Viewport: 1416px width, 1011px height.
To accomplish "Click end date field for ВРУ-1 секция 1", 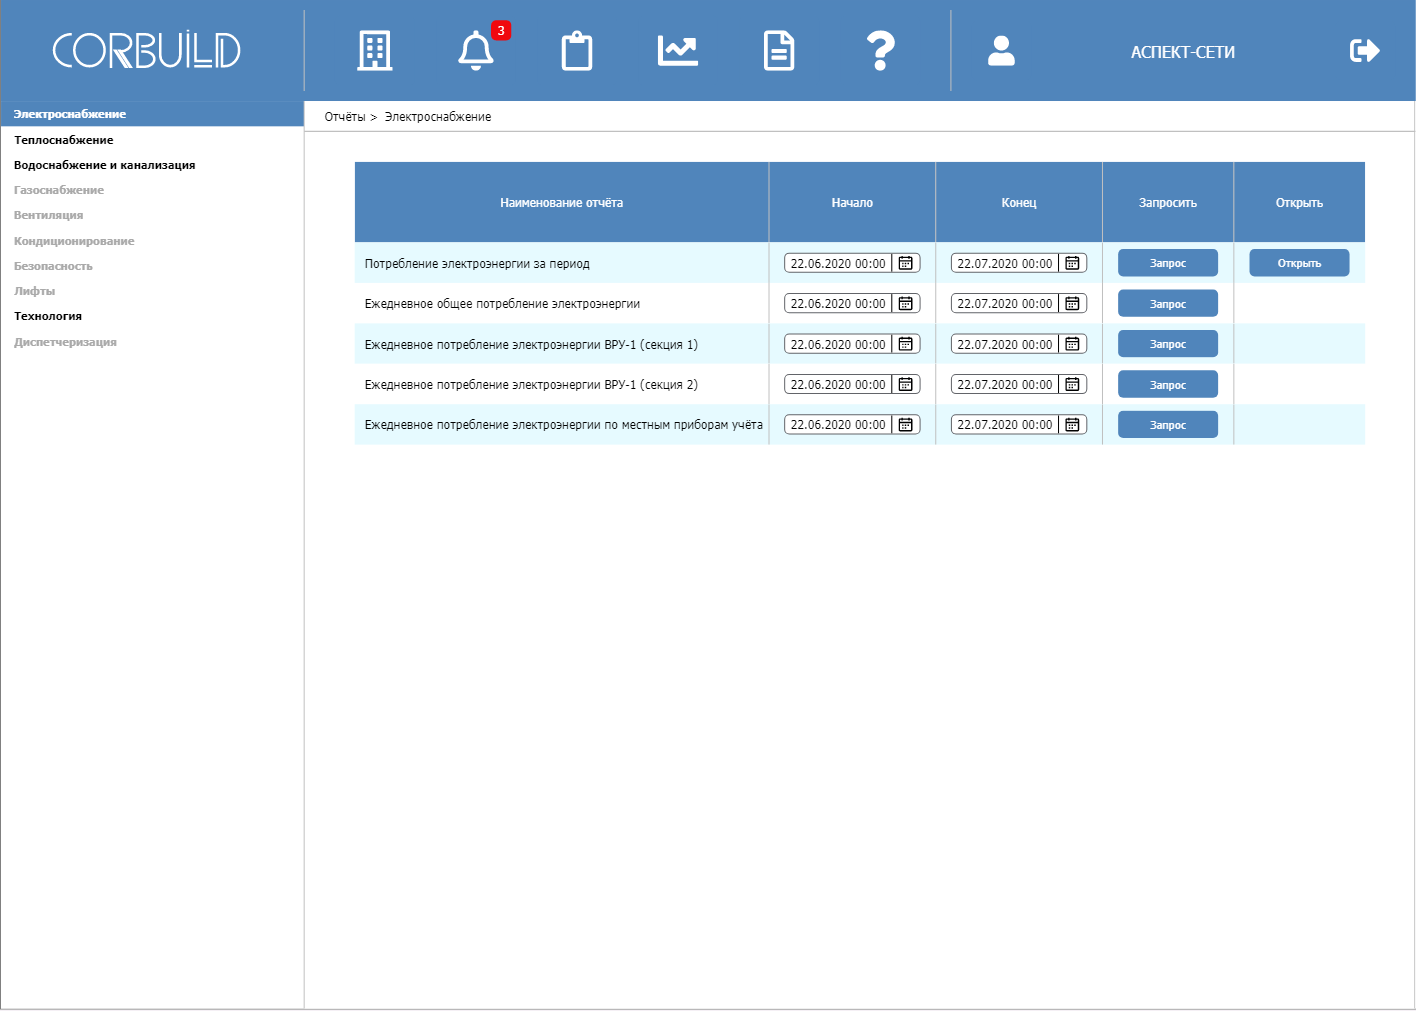I will tap(1005, 344).
